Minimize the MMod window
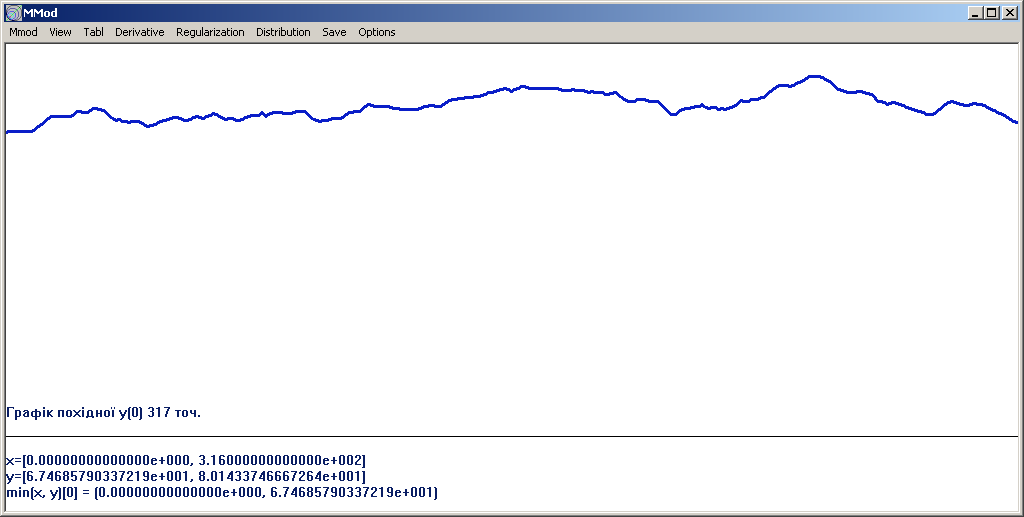 (x=976, y=13)
